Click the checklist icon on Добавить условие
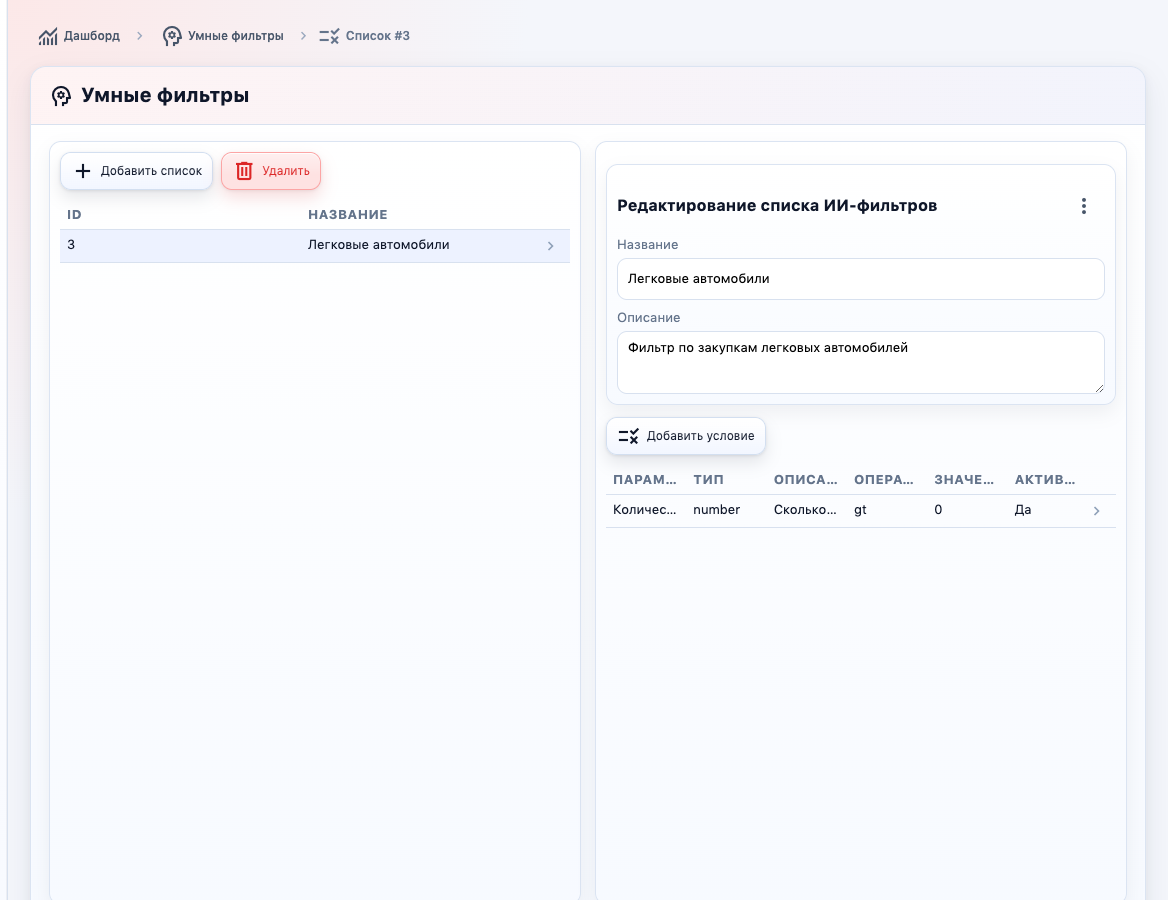 point(628,436)
